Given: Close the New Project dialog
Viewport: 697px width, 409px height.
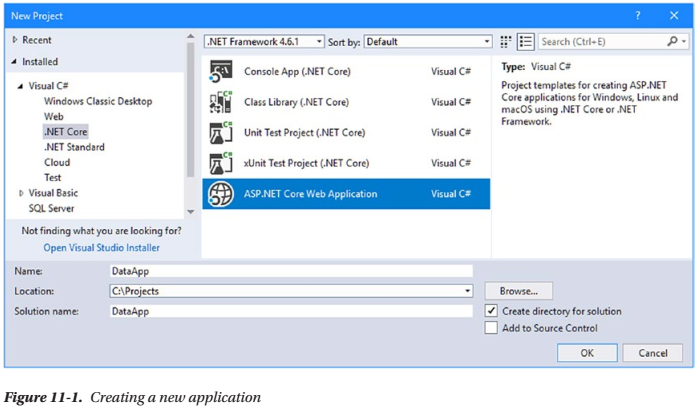Looking at the screenshot, I should pos(674,16).
